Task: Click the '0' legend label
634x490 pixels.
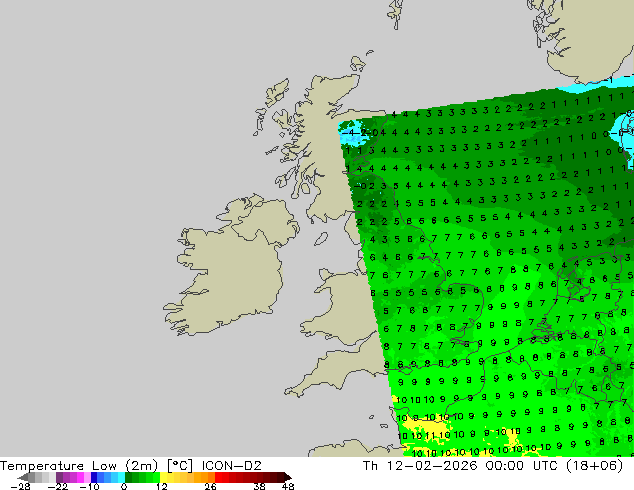Action: click(x=124, y=486)
